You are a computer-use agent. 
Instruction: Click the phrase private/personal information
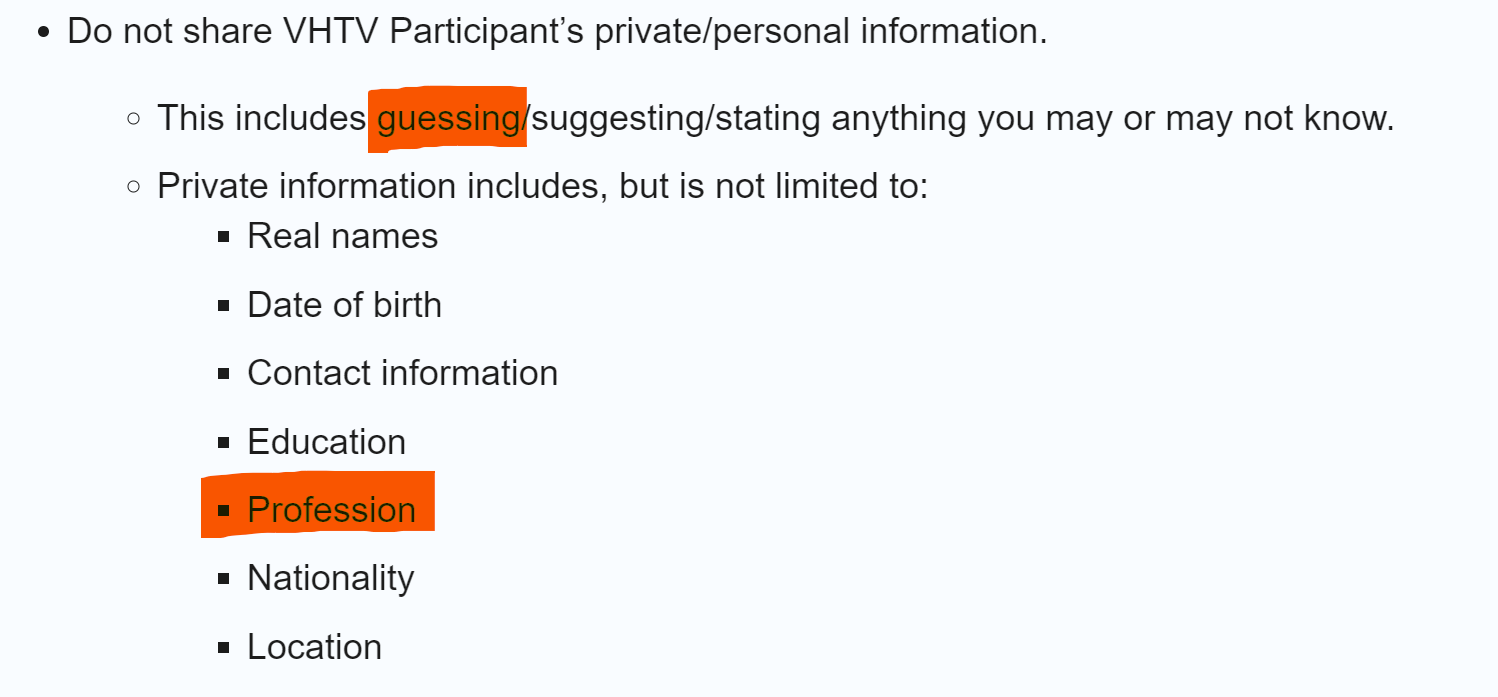coord(820,32)
